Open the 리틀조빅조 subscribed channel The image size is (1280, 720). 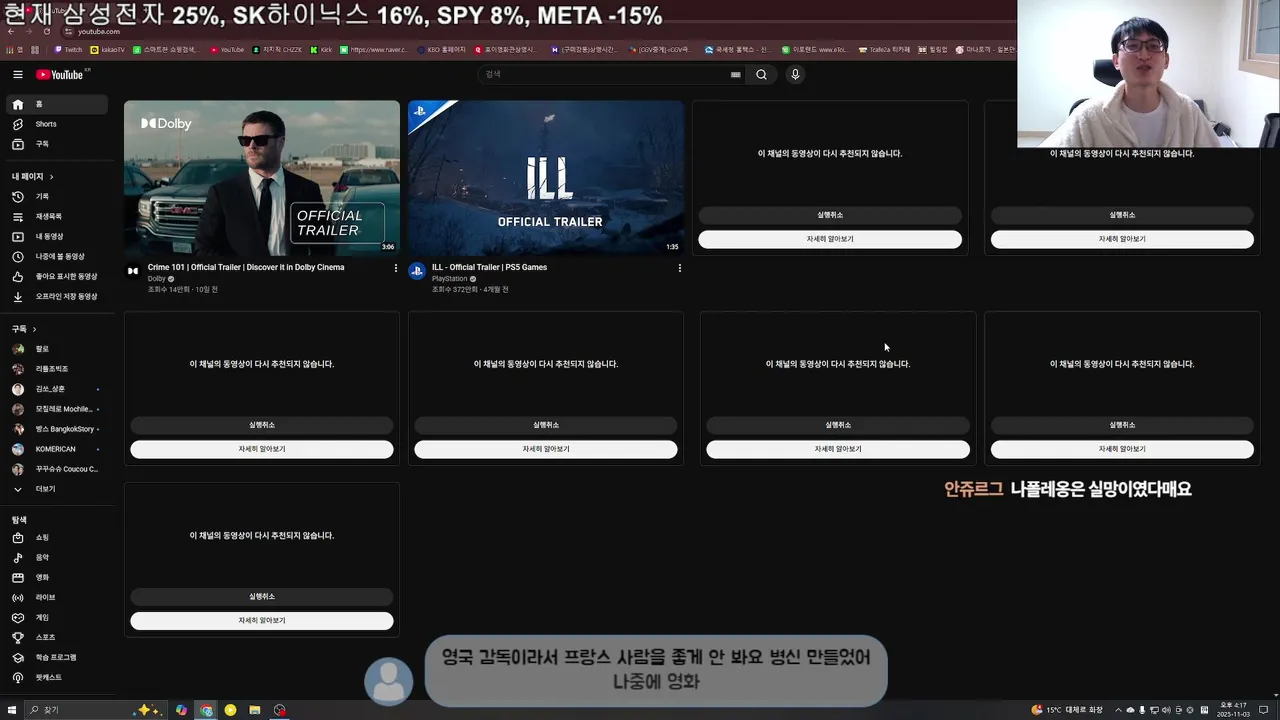pyautogui.click(x=56, y=369)
